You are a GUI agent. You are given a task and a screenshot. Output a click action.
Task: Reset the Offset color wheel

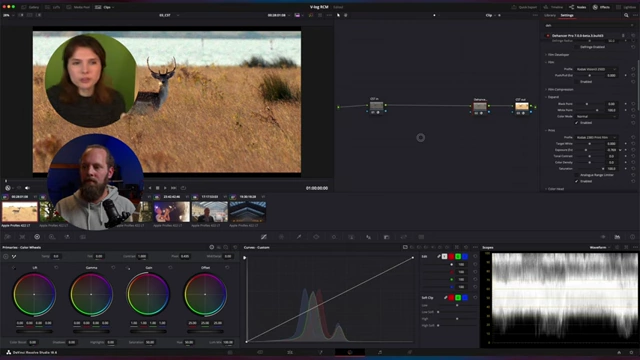[227, 268]
